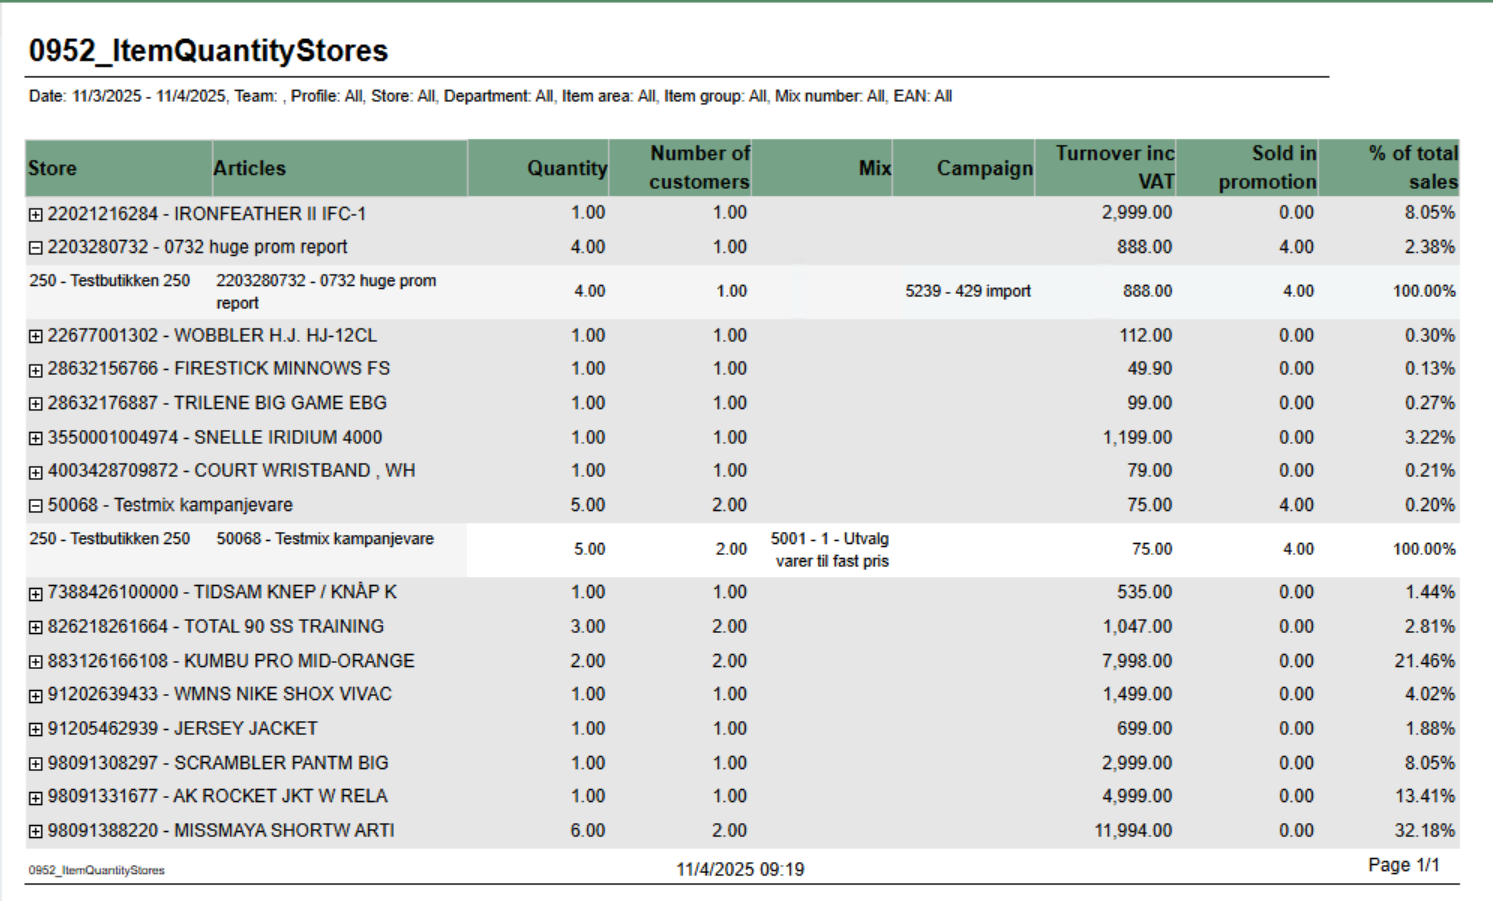This screenshot has width=1493, height=901.
Task: Expand the WMNS NIKE SHOX VIVAC row
Action: 36,695
